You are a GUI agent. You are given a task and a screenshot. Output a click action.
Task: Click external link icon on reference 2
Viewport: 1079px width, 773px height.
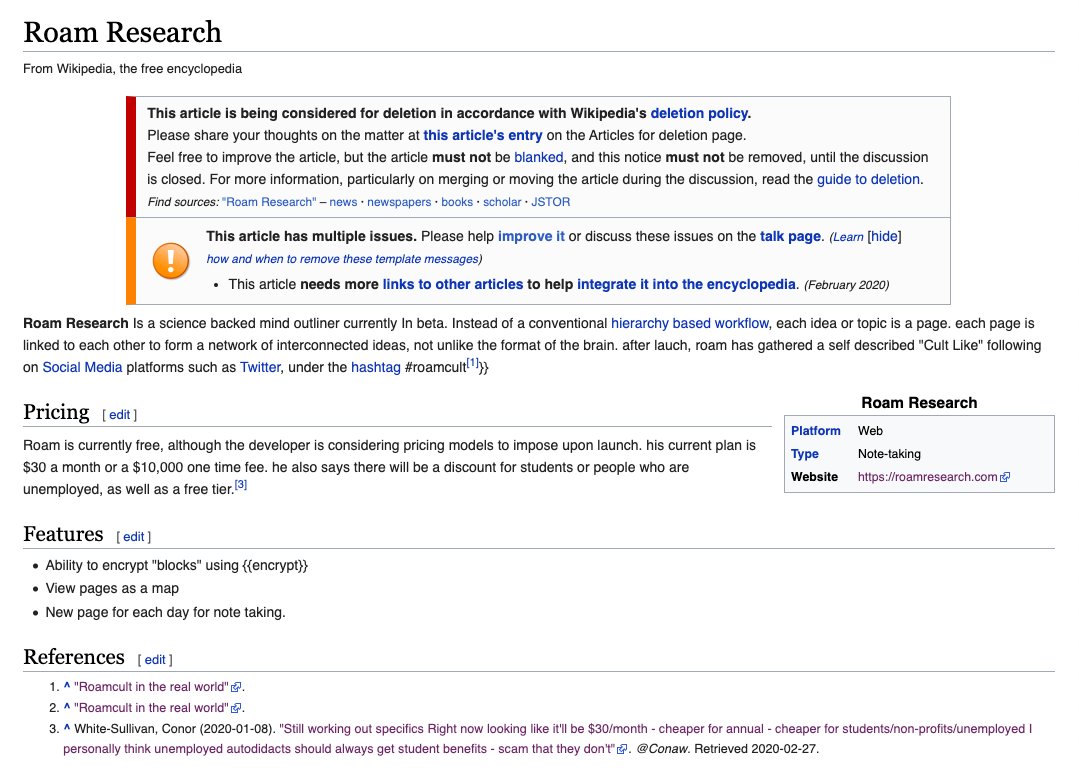coord(236,708)
